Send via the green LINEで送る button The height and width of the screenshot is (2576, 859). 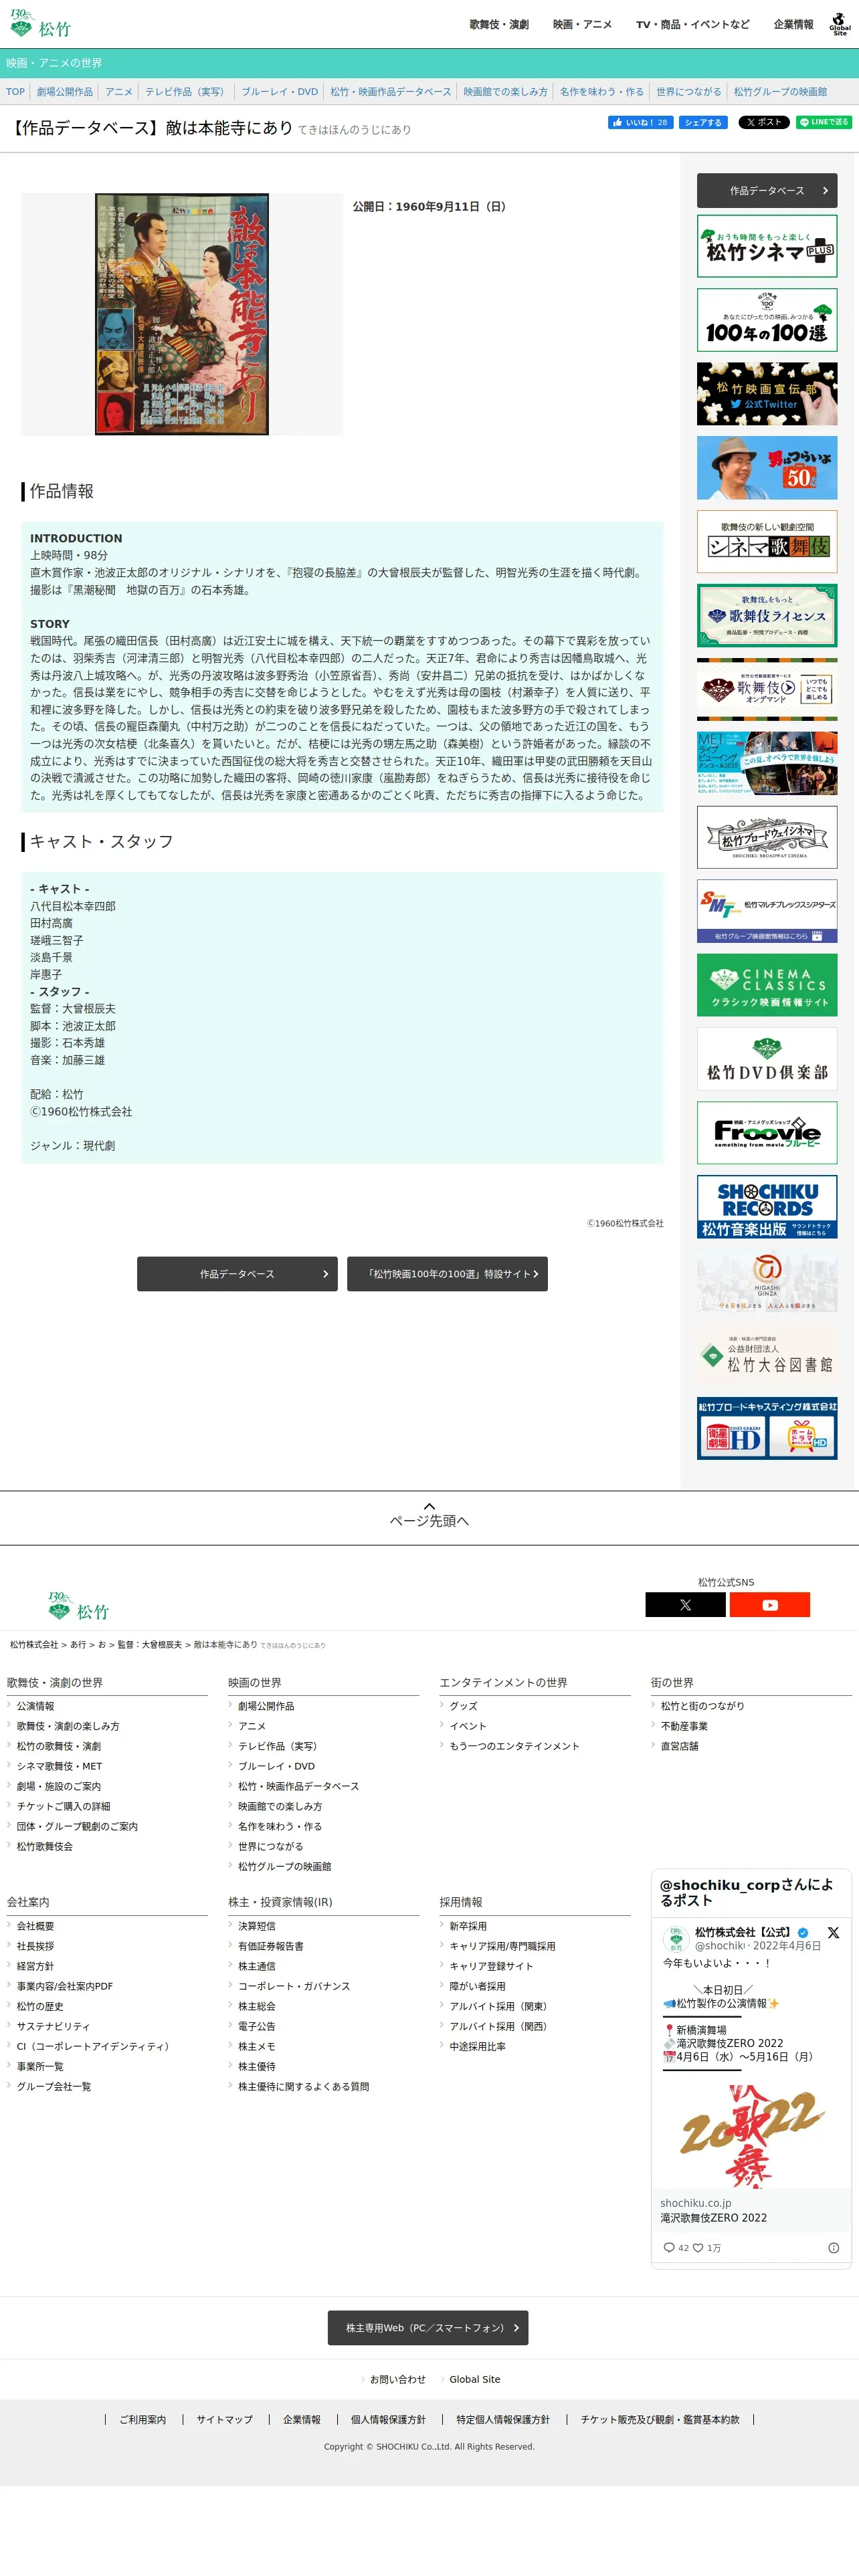[x=824, y=122]
